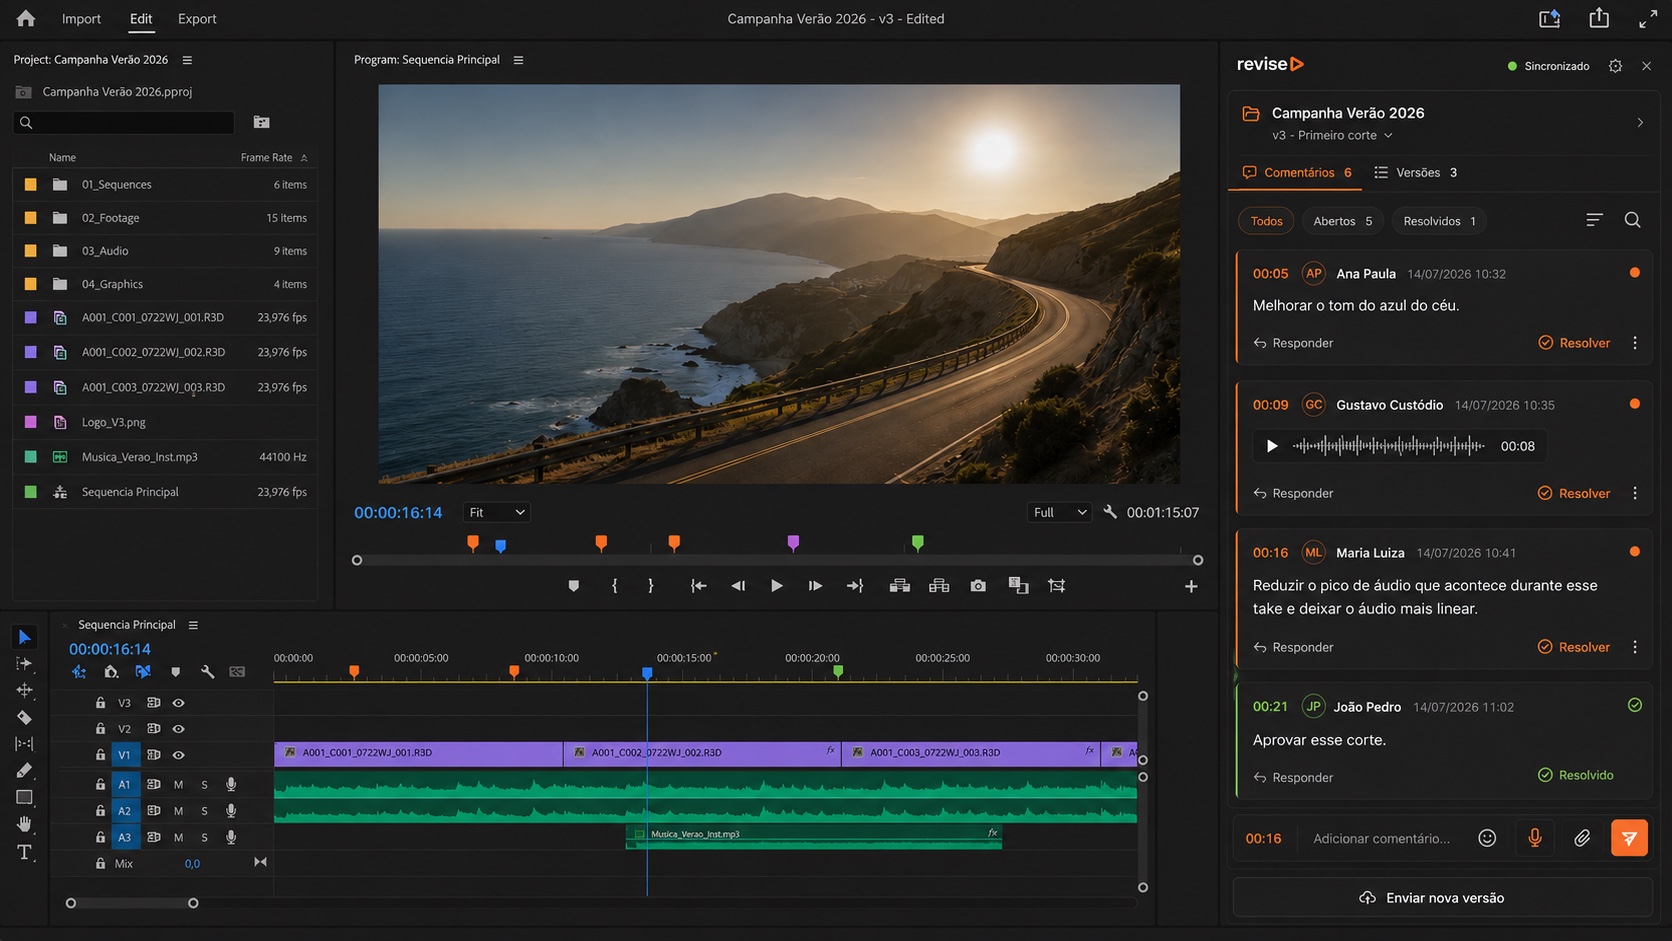Step forward one frame
Screen dimensions: 1672x941
[815, 586]
